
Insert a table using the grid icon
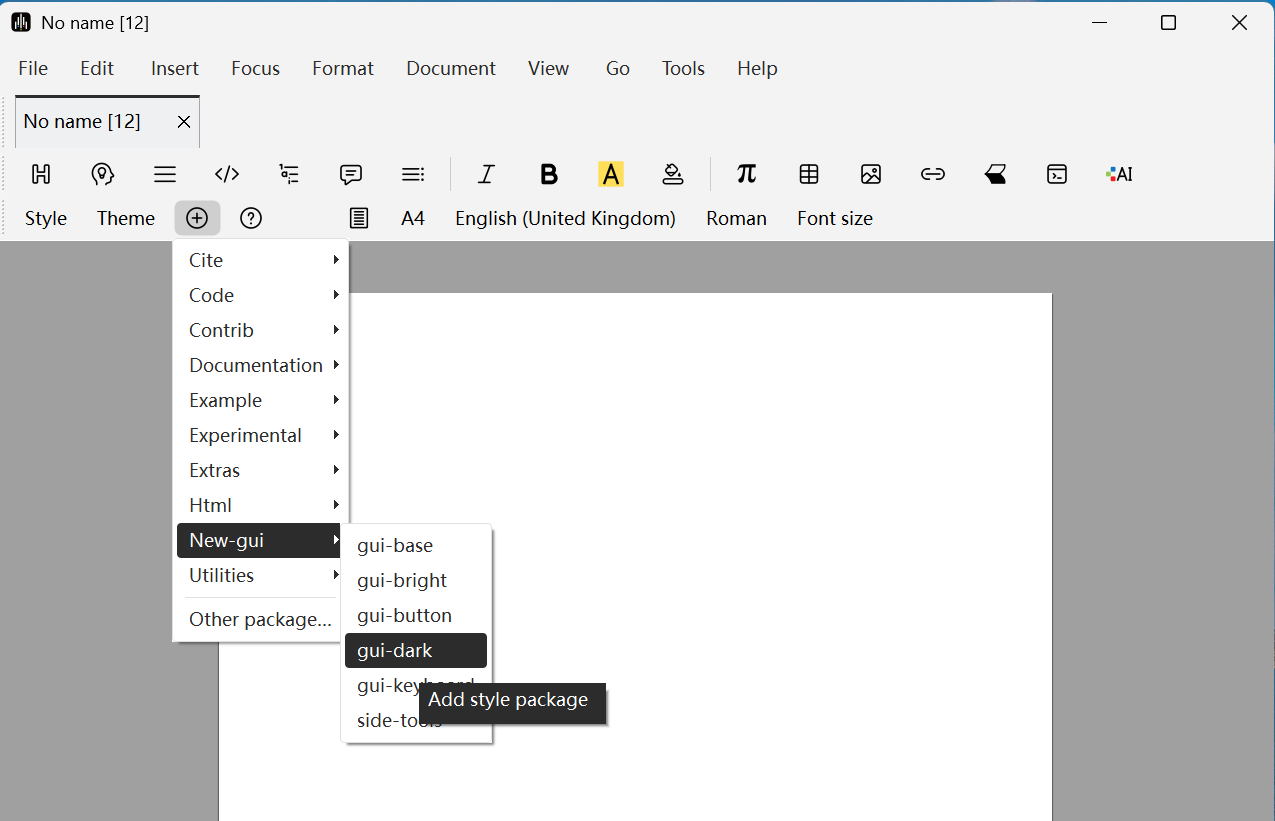click(x=809, y=174)
